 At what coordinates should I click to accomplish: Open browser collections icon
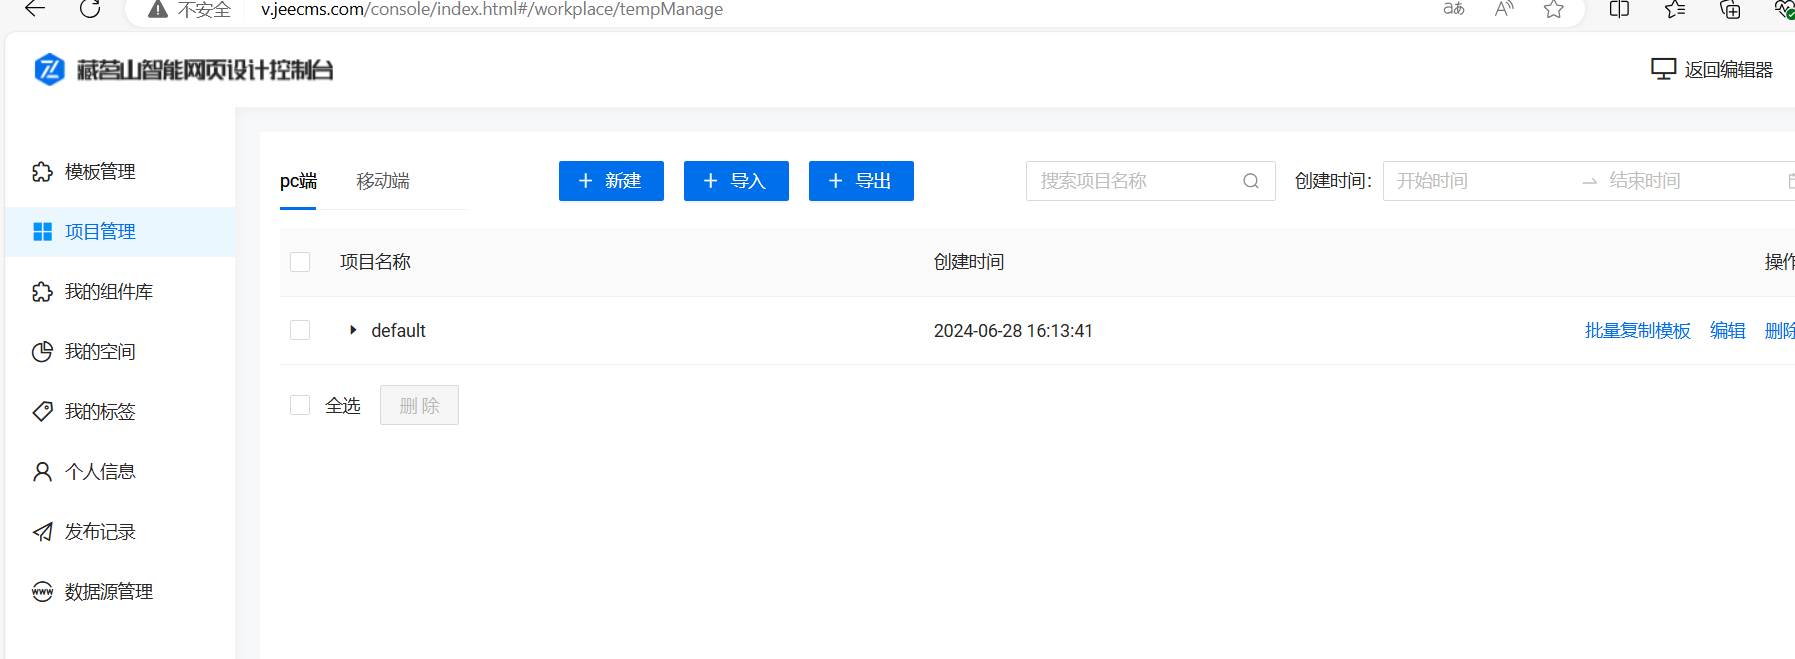coord(1730,9)
